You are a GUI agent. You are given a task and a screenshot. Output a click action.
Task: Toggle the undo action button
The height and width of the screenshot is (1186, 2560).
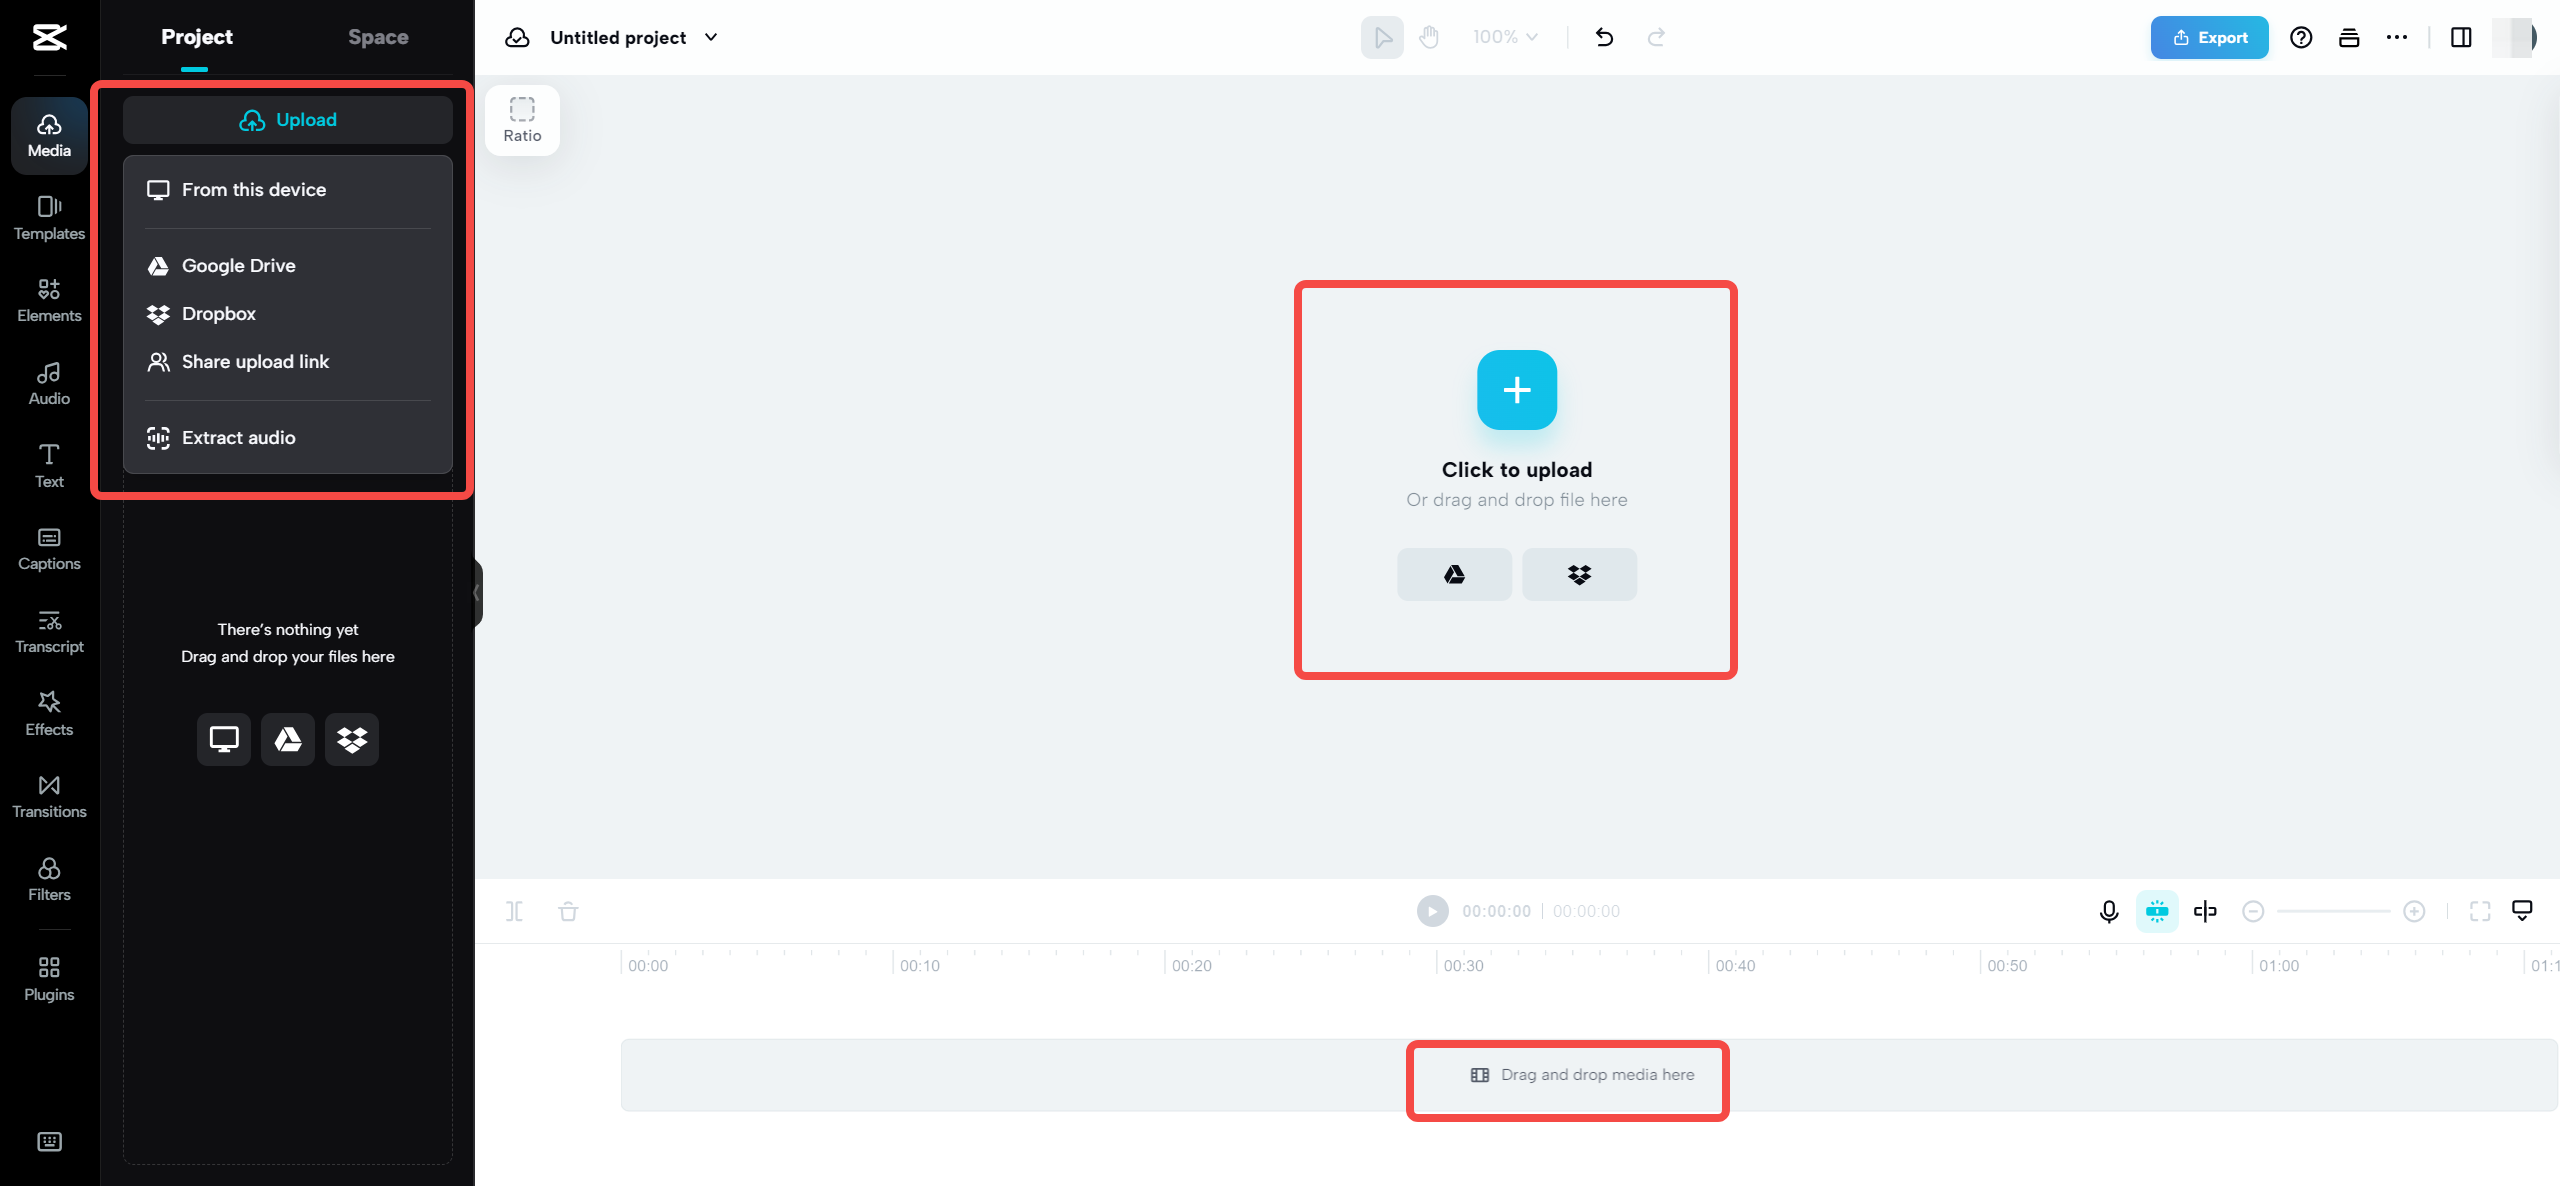tap(1602, 38)
